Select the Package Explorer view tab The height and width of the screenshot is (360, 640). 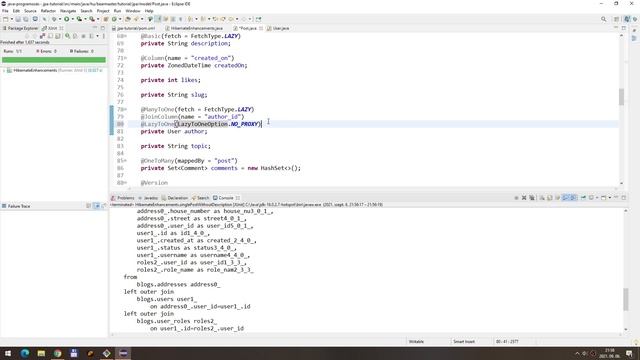point(20,28)
